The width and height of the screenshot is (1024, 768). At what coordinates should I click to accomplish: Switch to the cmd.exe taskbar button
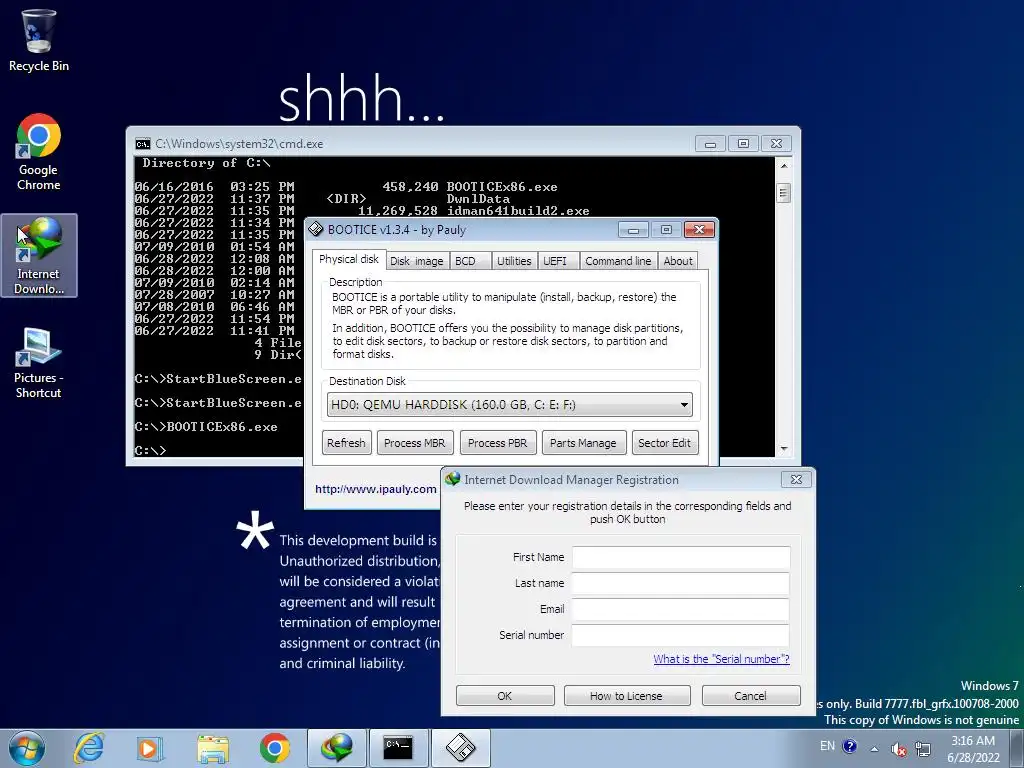[398, 748]
